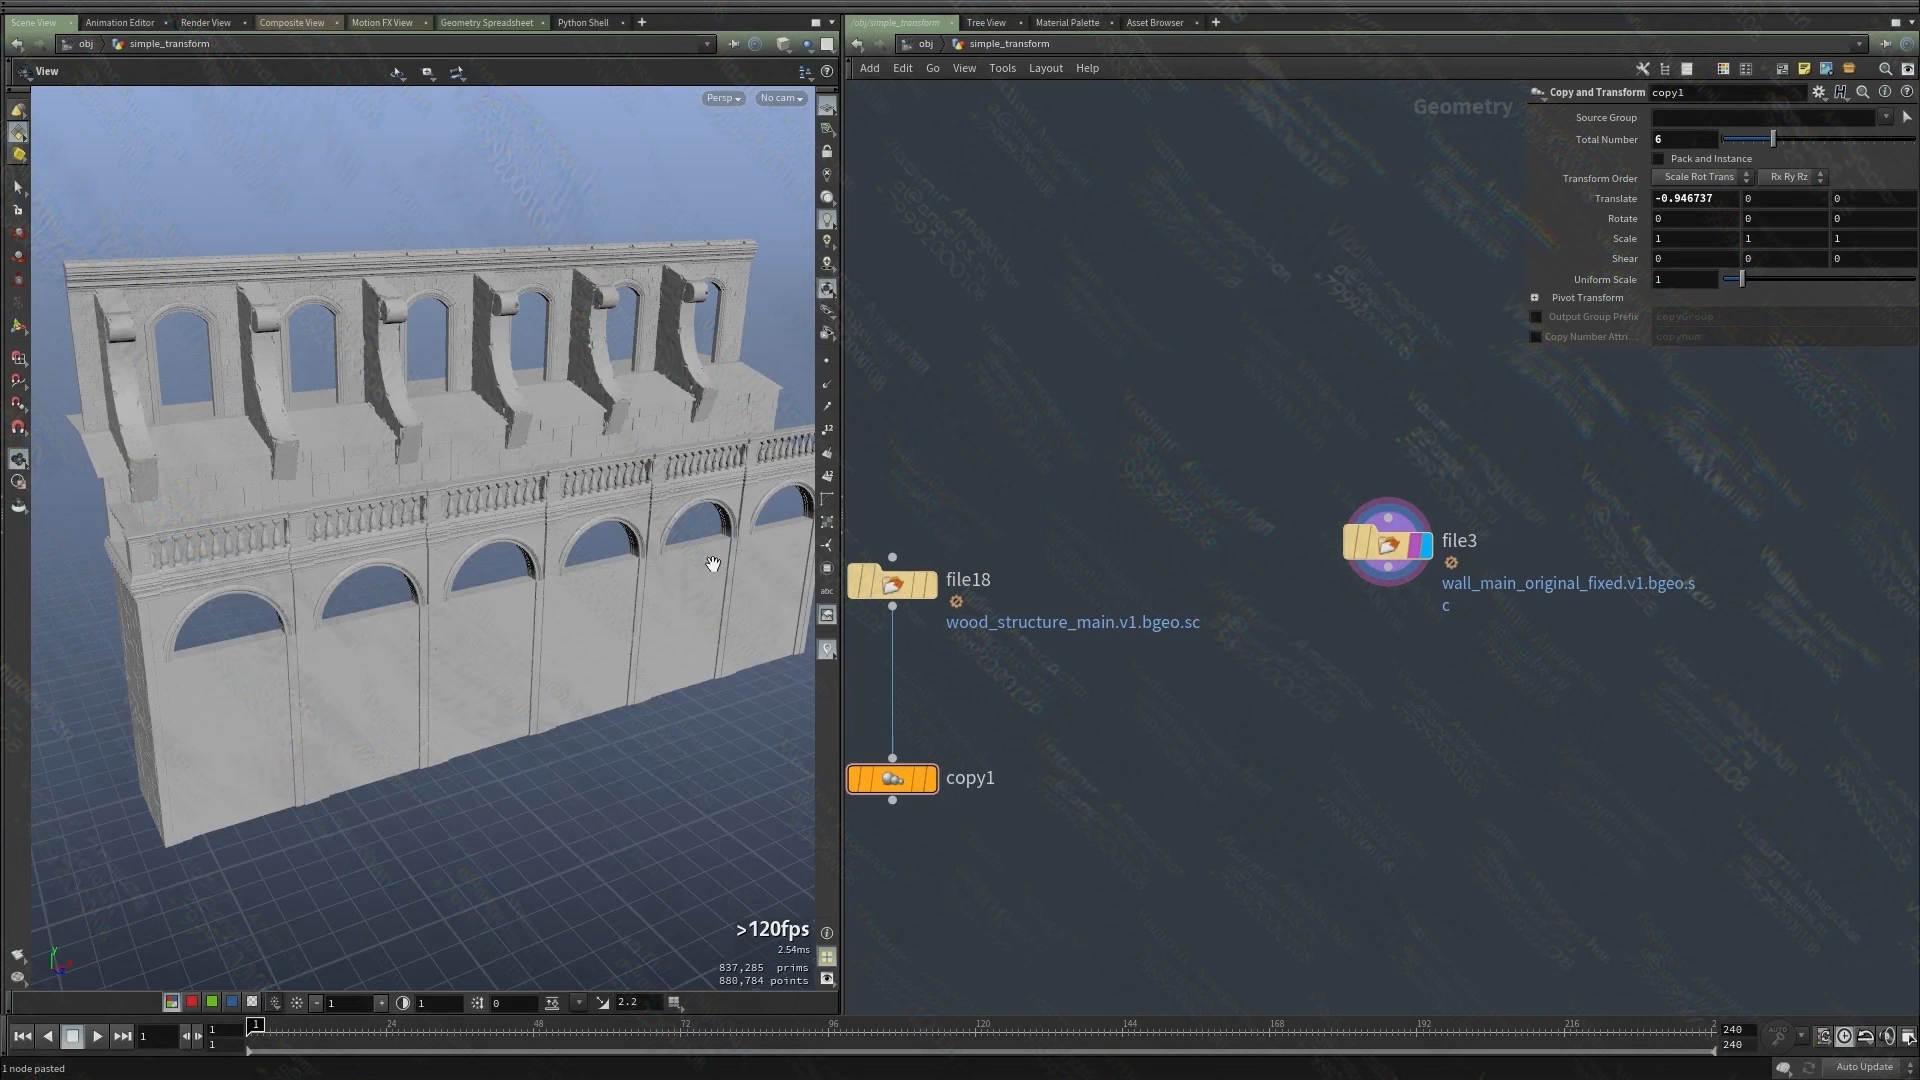Open the Persp camera dropdown
1920x1080 pixels.
[723, 98]
